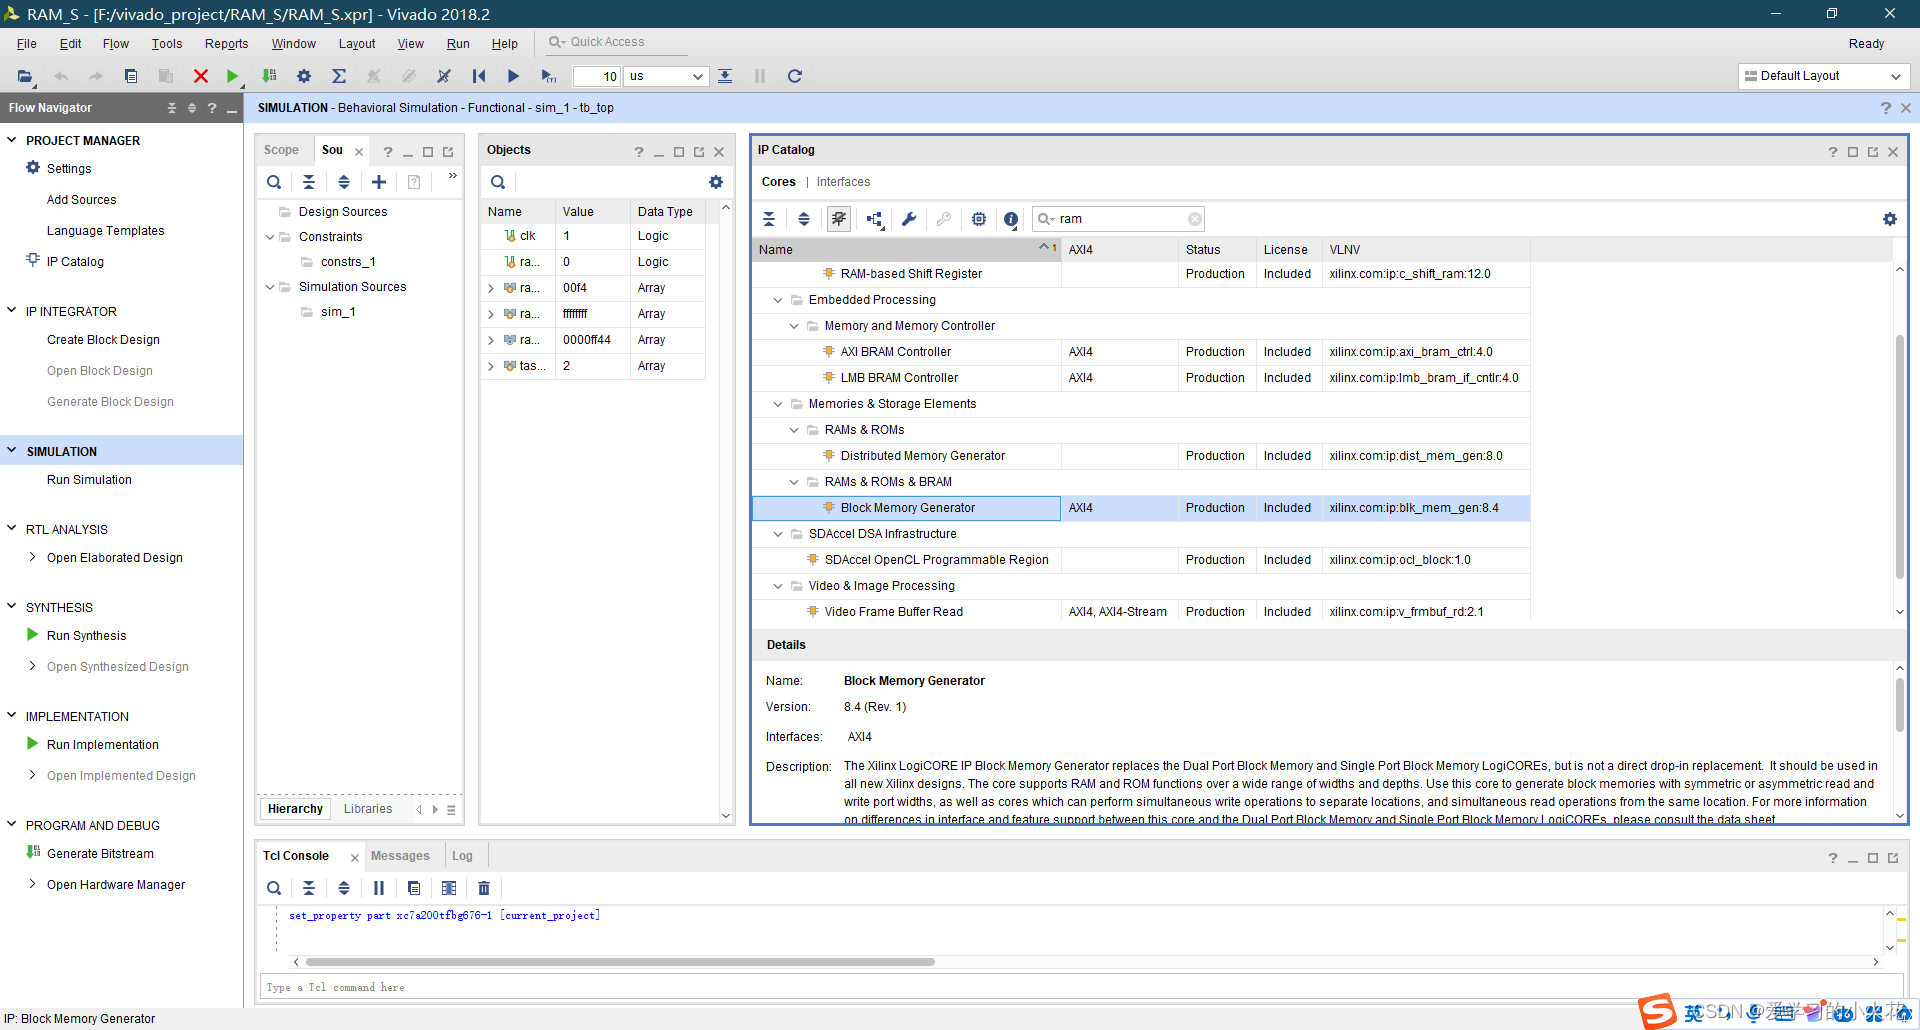Open the Reports menu
1920x1030 pixels.
[x=227, y=44]
